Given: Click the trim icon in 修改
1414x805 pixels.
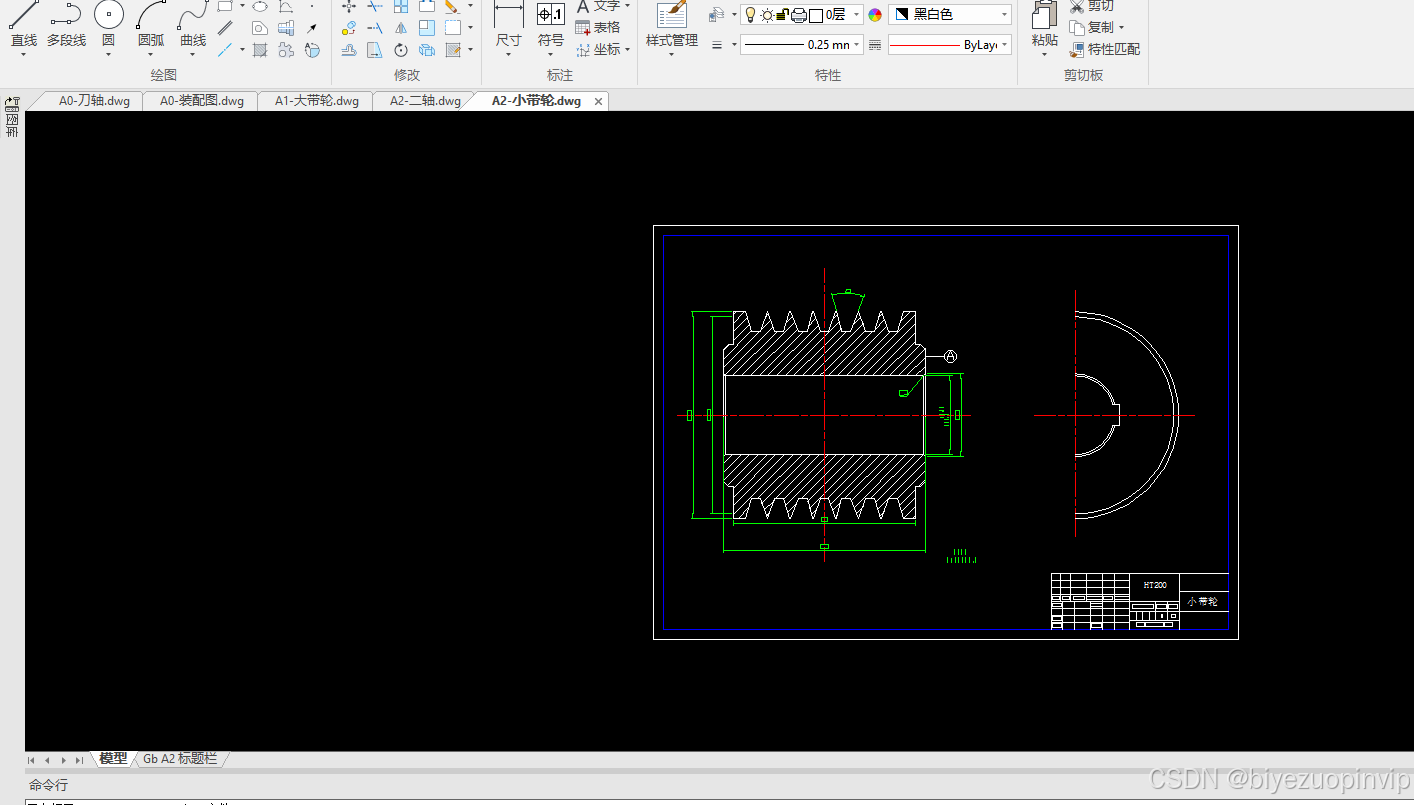Looking at the screenshot, I should coord(374,6).
